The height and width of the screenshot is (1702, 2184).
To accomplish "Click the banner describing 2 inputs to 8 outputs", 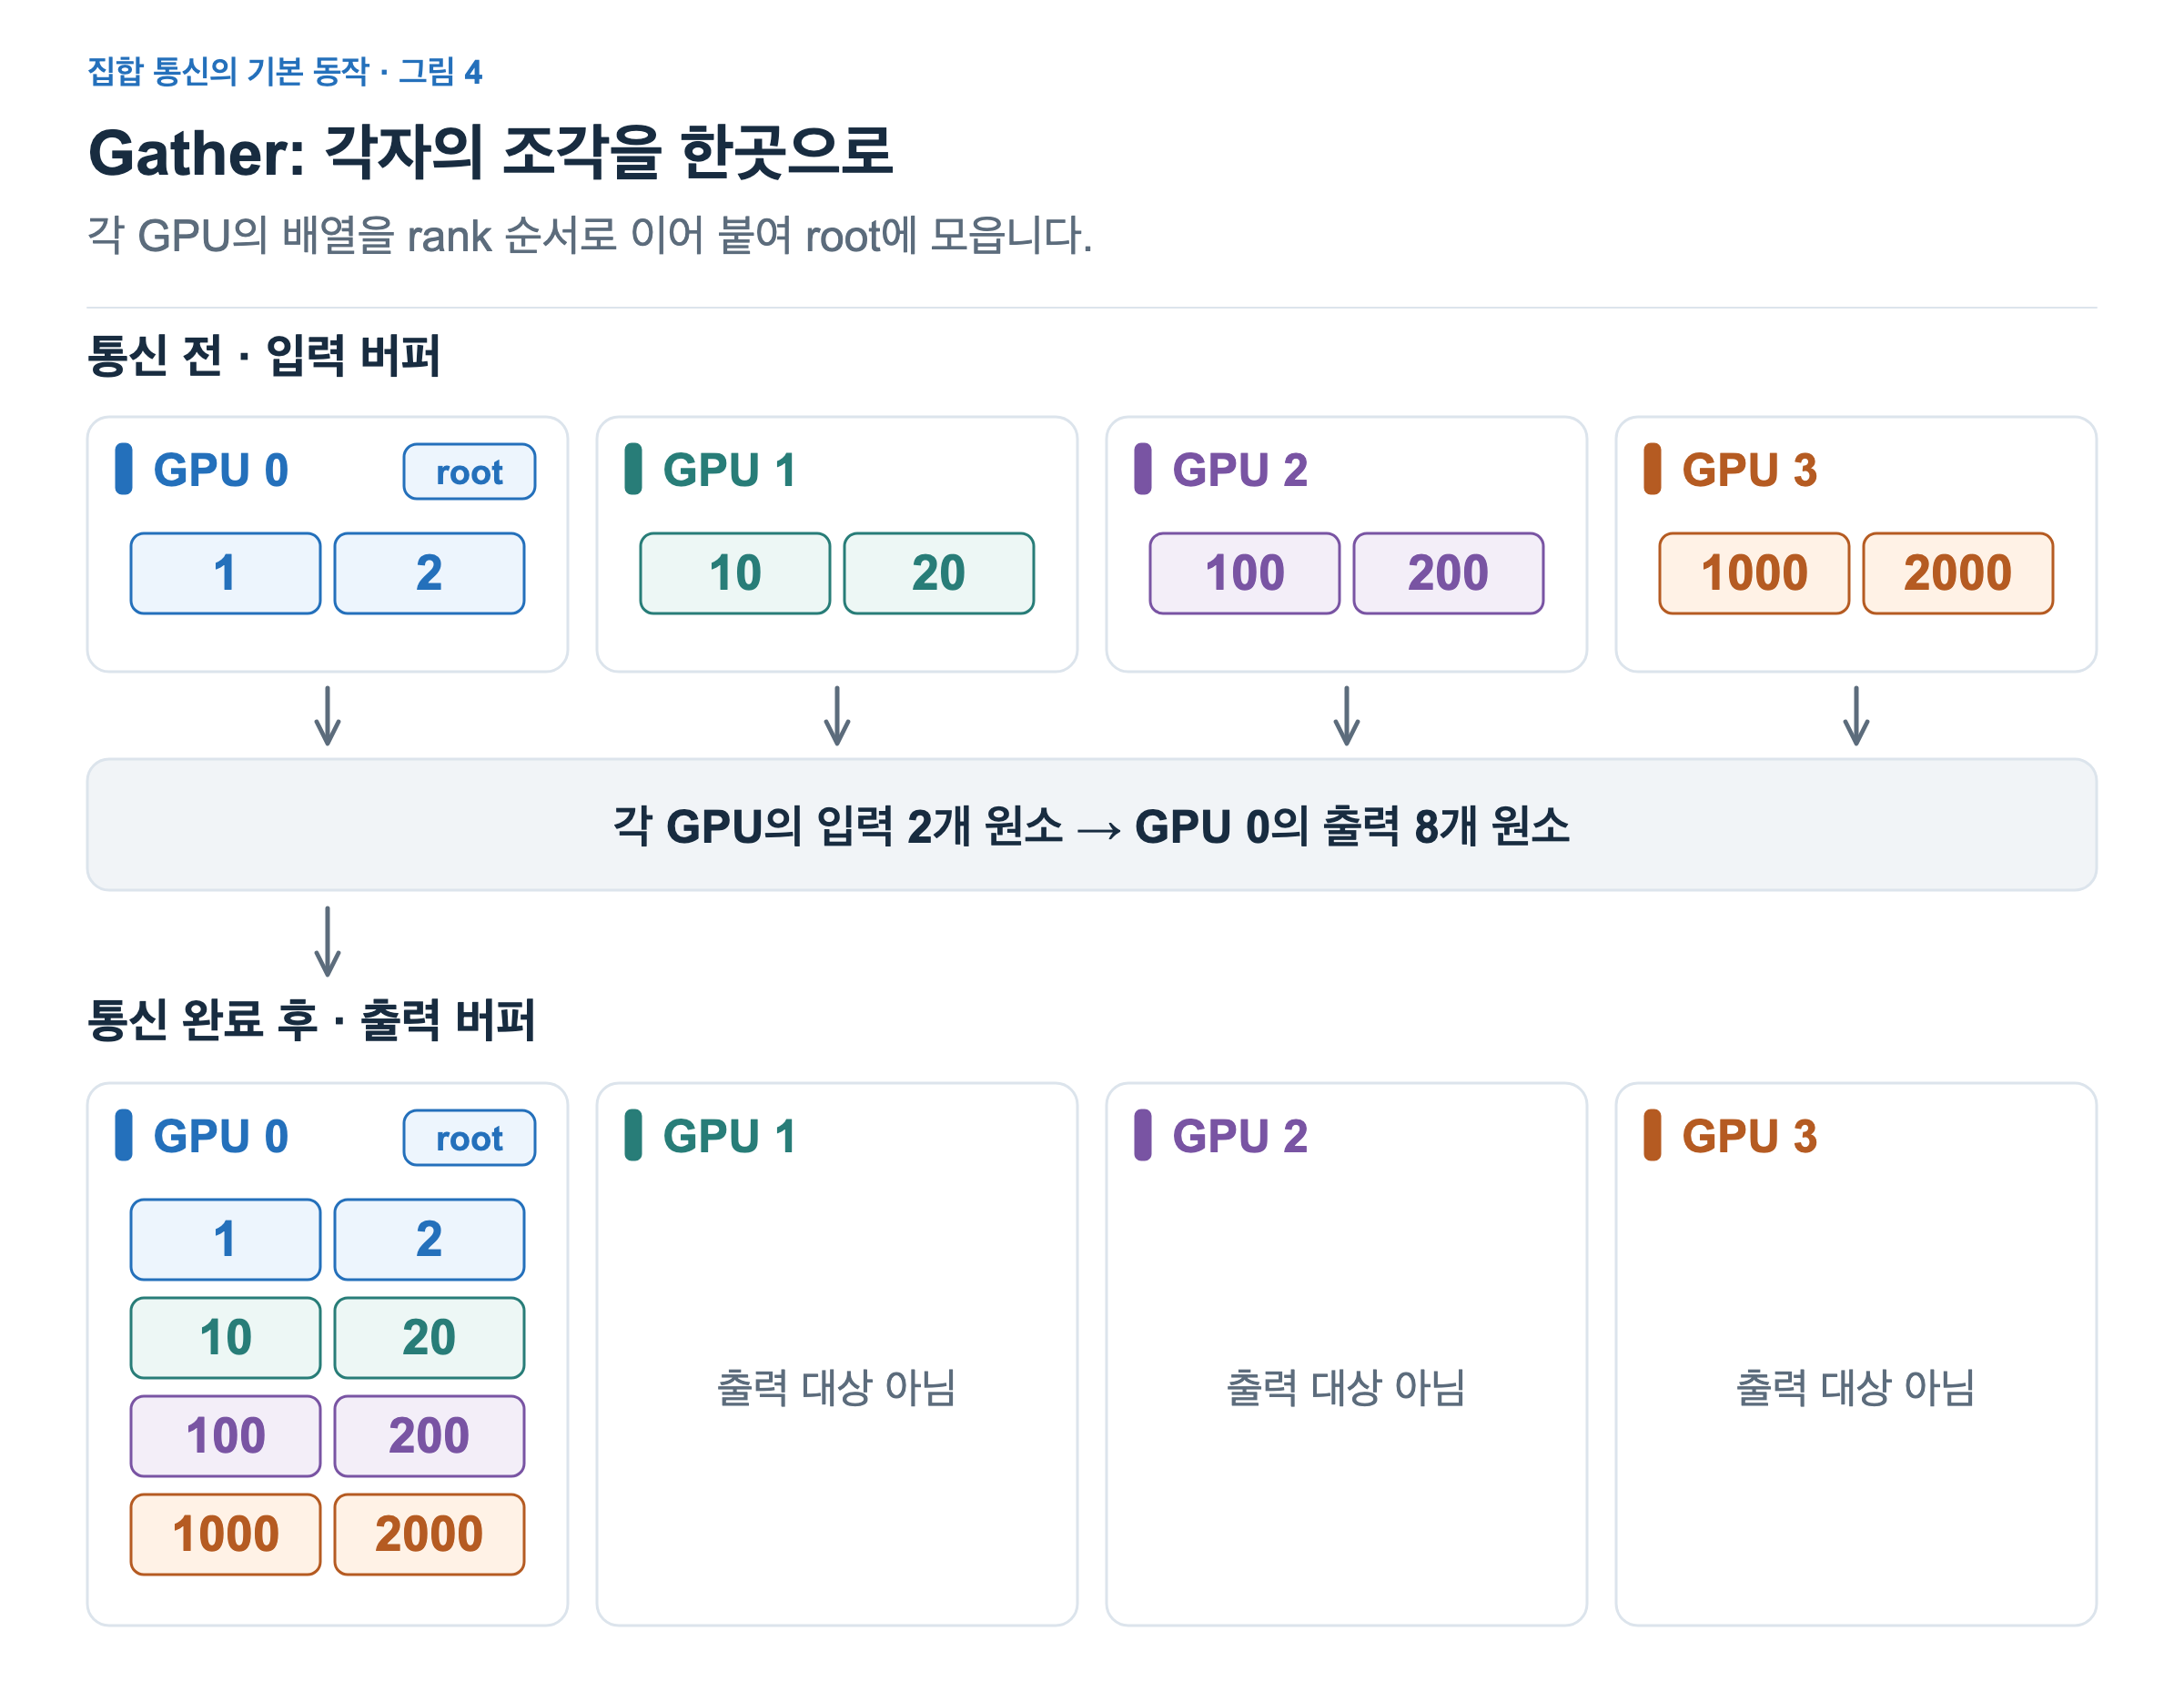I will point(1092,825).
